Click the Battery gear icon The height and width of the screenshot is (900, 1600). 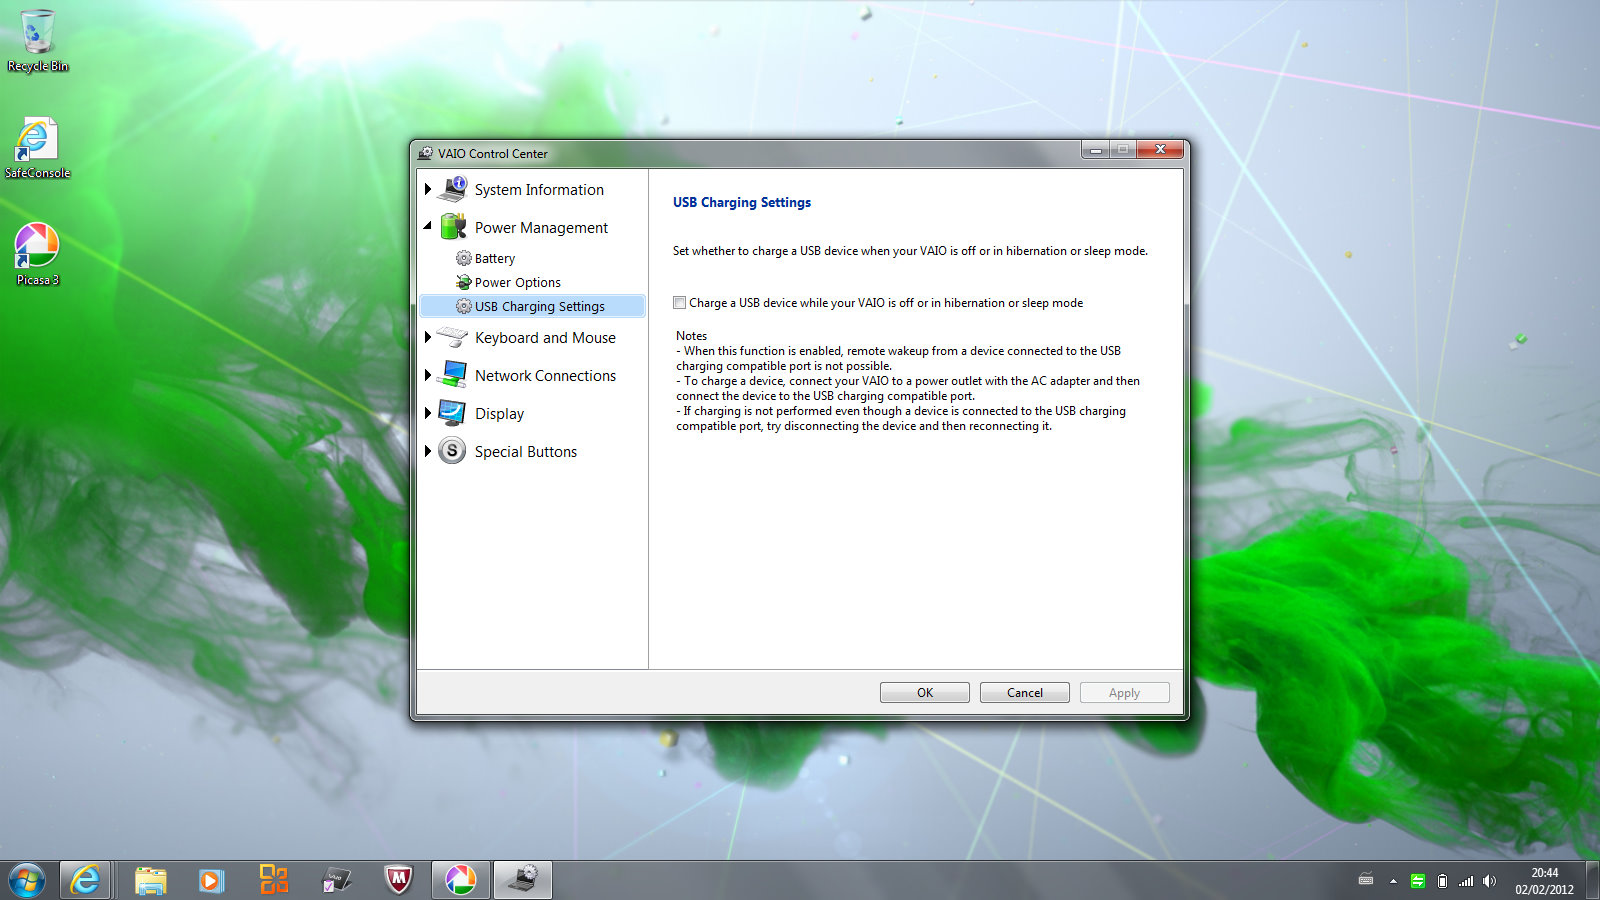pos(464,258)
